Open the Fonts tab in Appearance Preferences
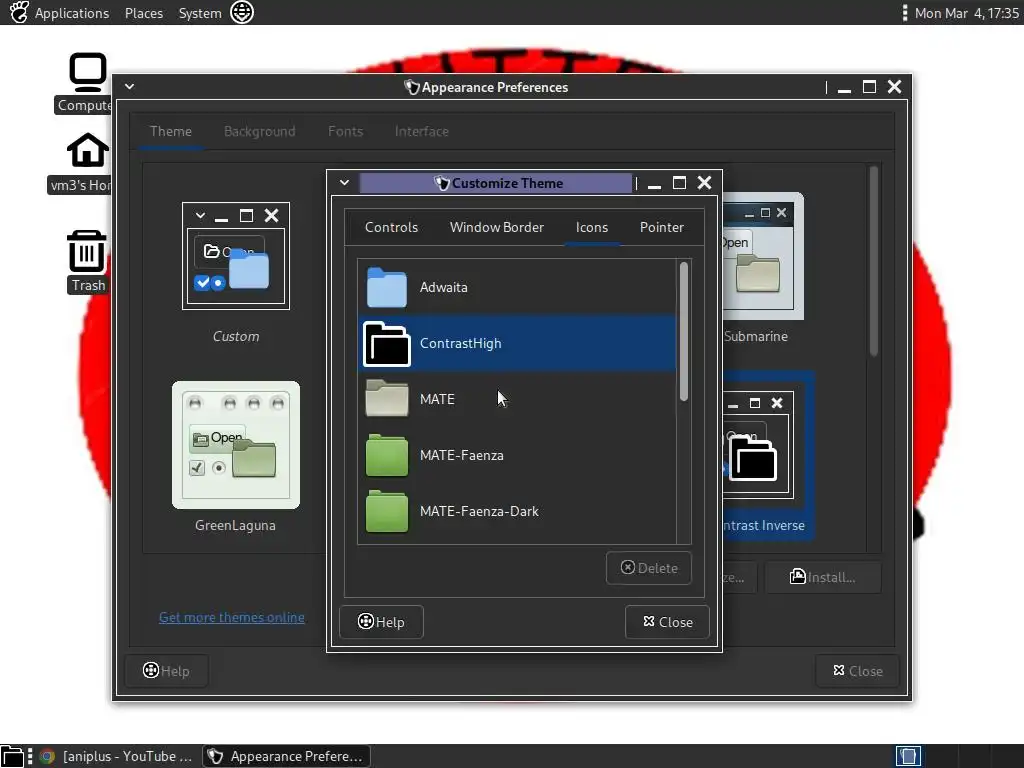 pyautogui.click(x=345, y=131)
